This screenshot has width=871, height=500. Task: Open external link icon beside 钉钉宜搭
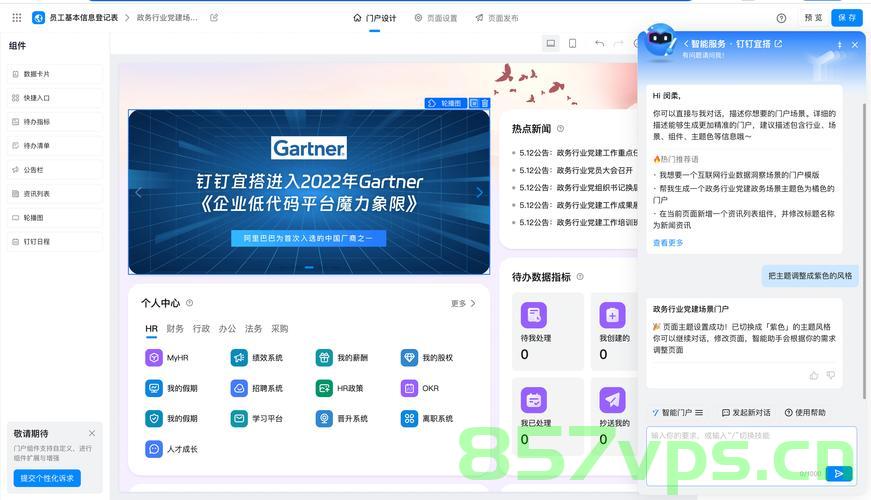(x=778, y=43)
